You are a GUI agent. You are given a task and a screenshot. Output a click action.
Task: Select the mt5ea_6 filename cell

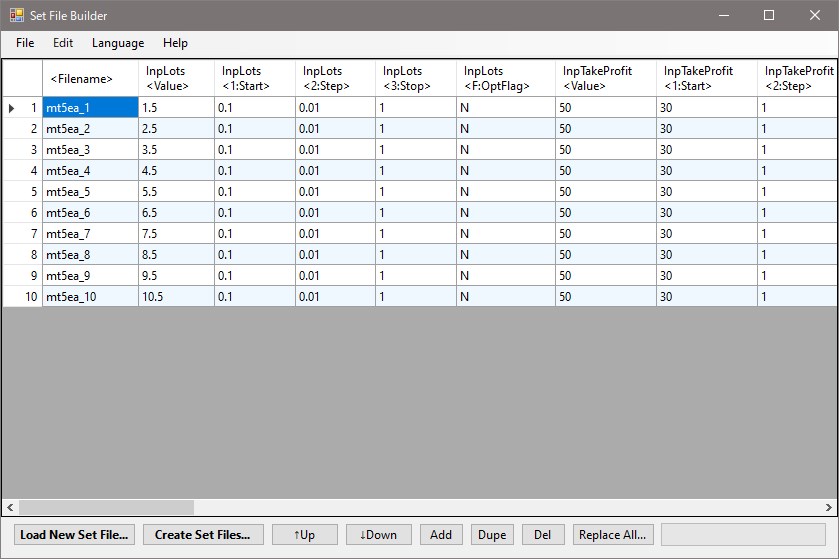click(x=90, y=212)
